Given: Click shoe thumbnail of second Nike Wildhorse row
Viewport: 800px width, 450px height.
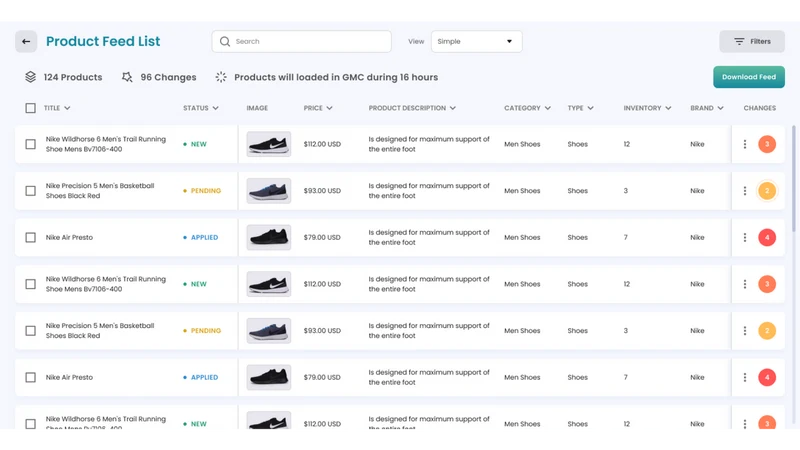Looking at the screenshot, I should point(269,284).
